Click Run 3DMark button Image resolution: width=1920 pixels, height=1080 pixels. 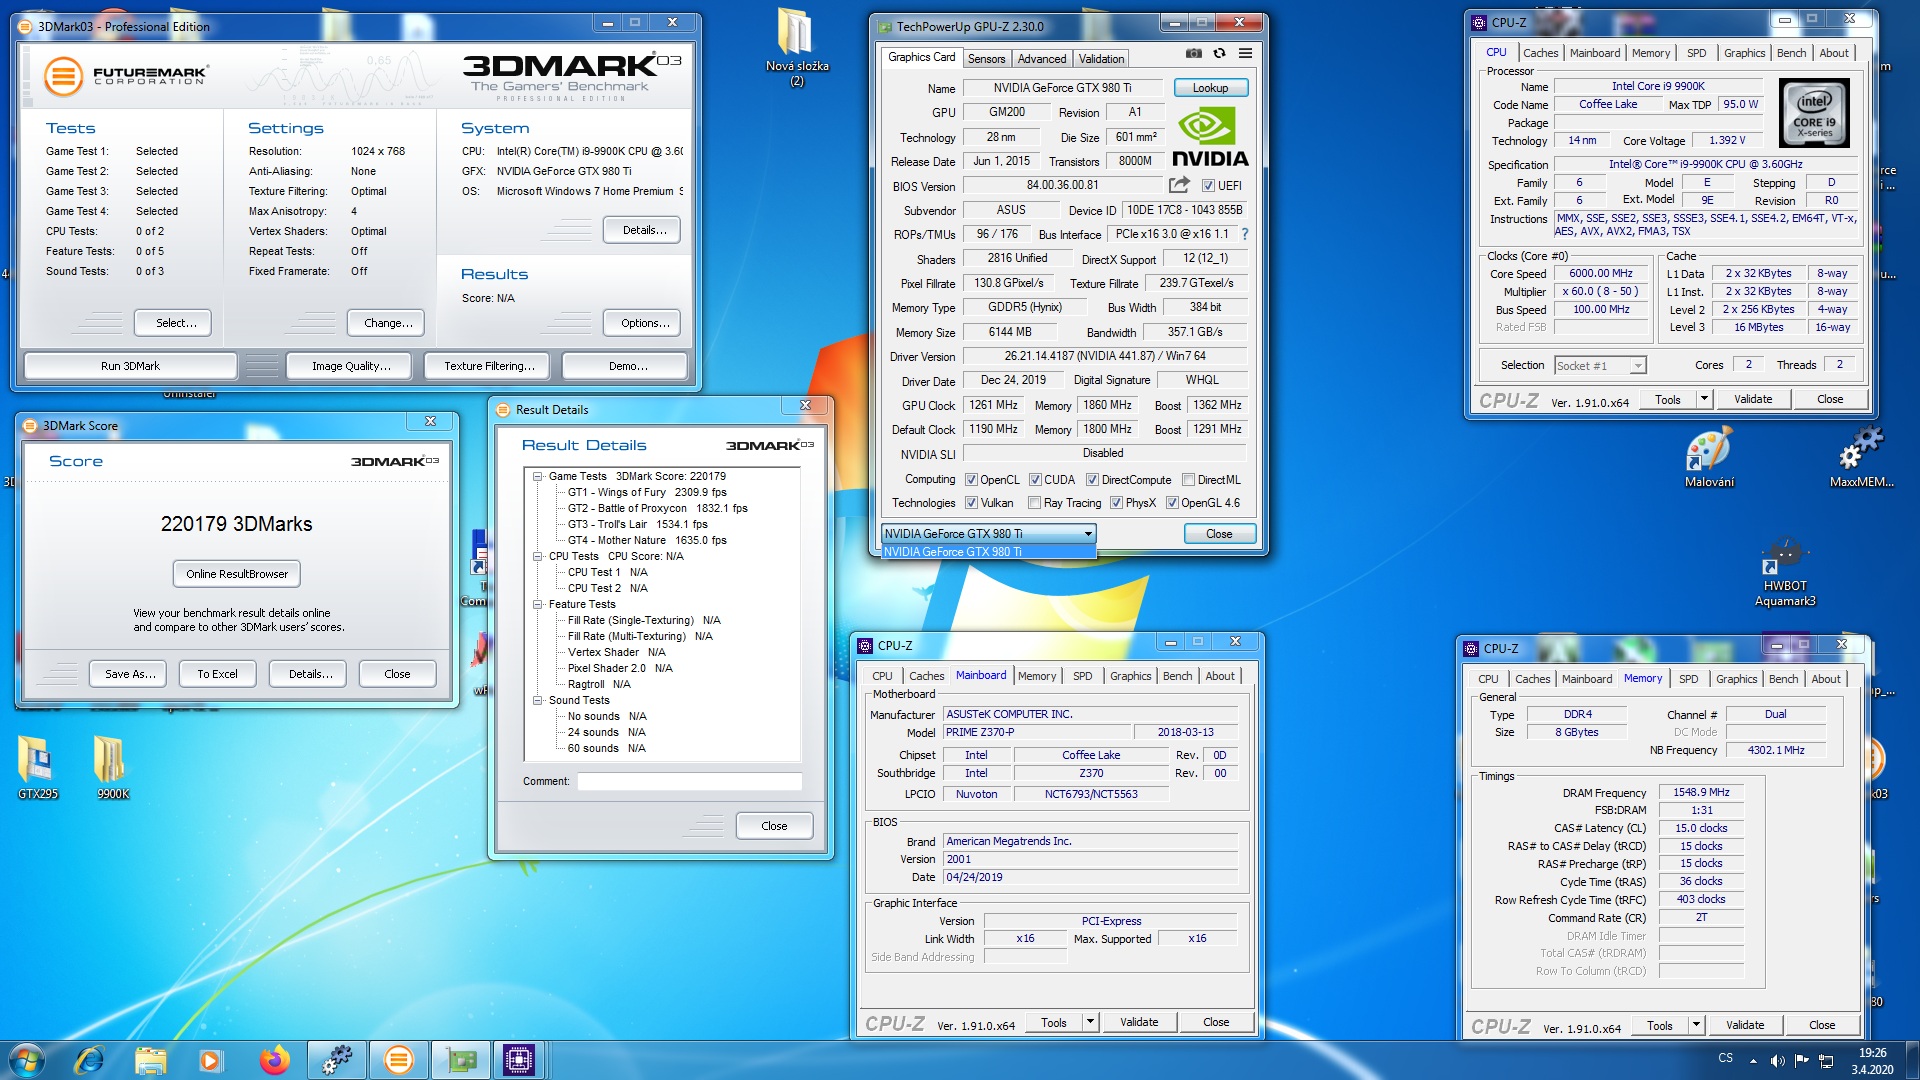(x=130, y=366)
